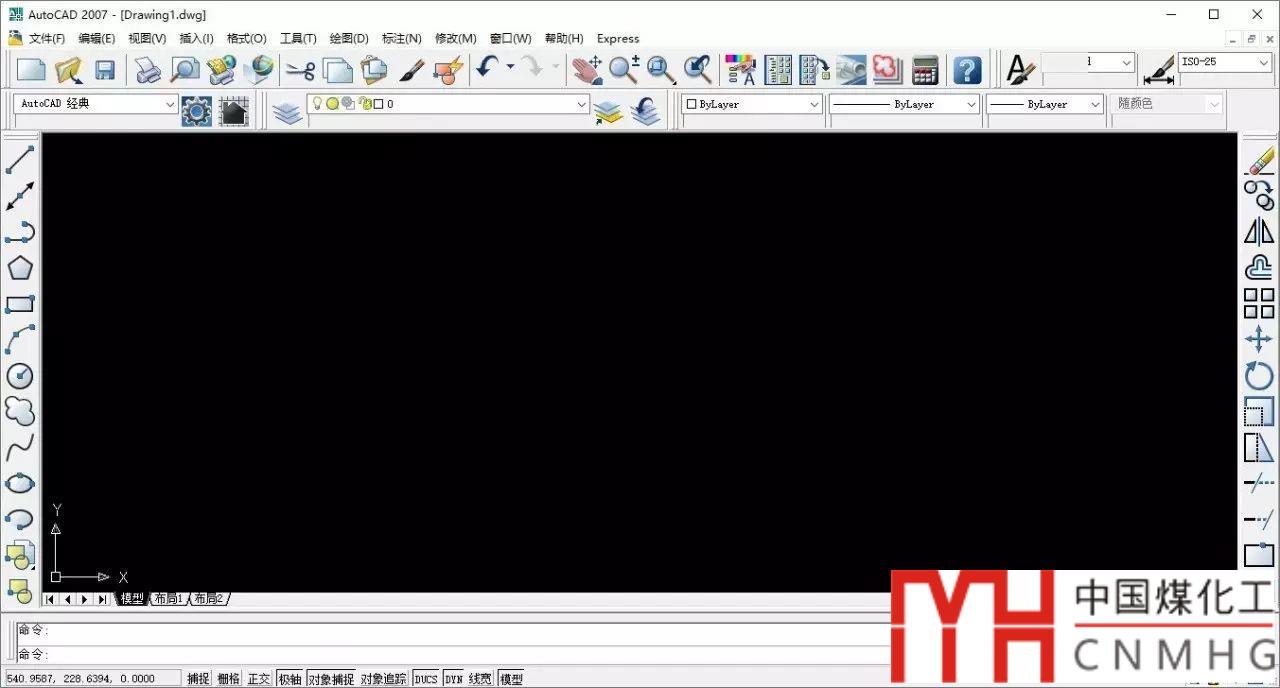Toggle DUCS in the status bar
1280x688 pixels.
426,679
